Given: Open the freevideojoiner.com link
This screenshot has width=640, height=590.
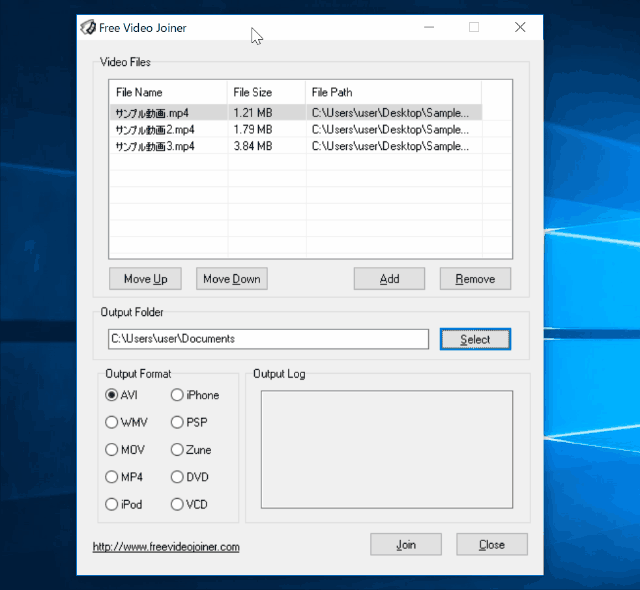Looking at the screenshot, I should coord(166,547).
